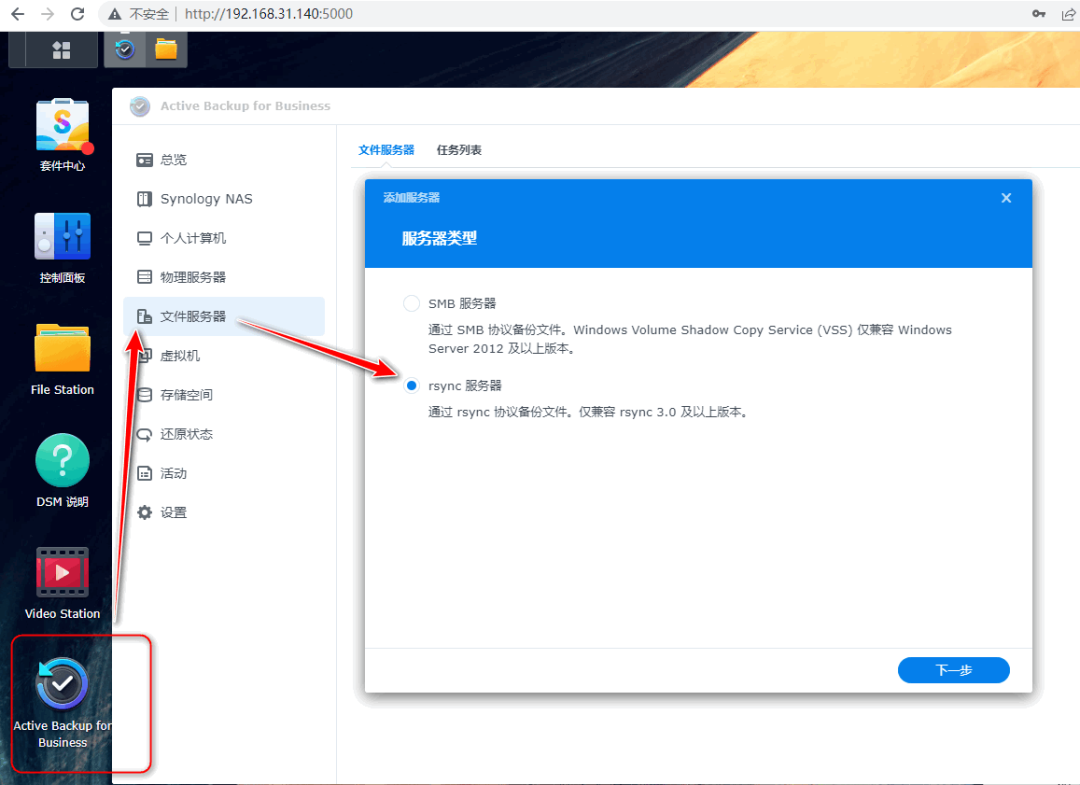1080x785 pixels.
Task: Click the saved password key icon
Action: tap(1039, 14)
